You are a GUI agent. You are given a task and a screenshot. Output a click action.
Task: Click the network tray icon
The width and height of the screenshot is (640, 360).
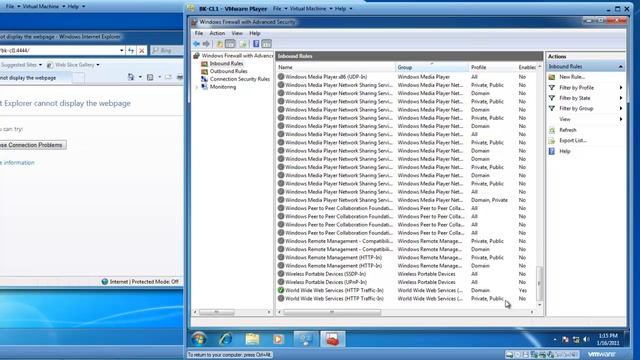tap(576, 339)
